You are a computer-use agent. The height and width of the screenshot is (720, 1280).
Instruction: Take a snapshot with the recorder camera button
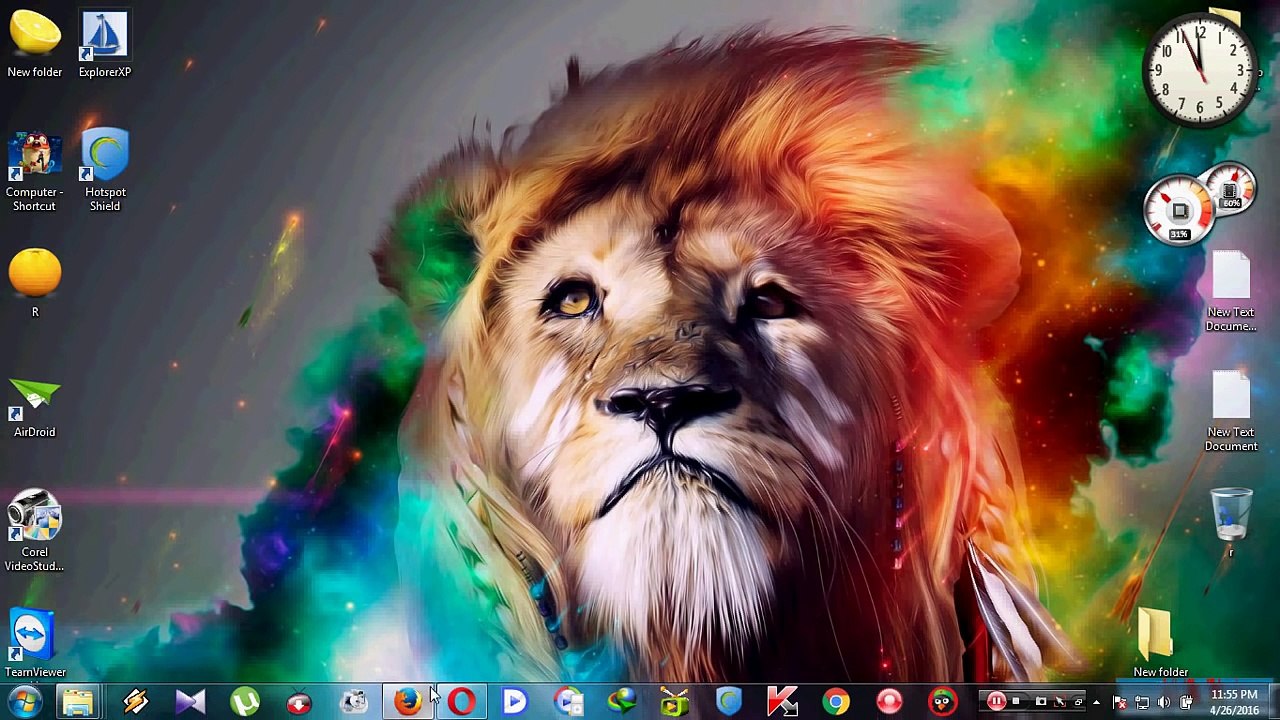1041,702
